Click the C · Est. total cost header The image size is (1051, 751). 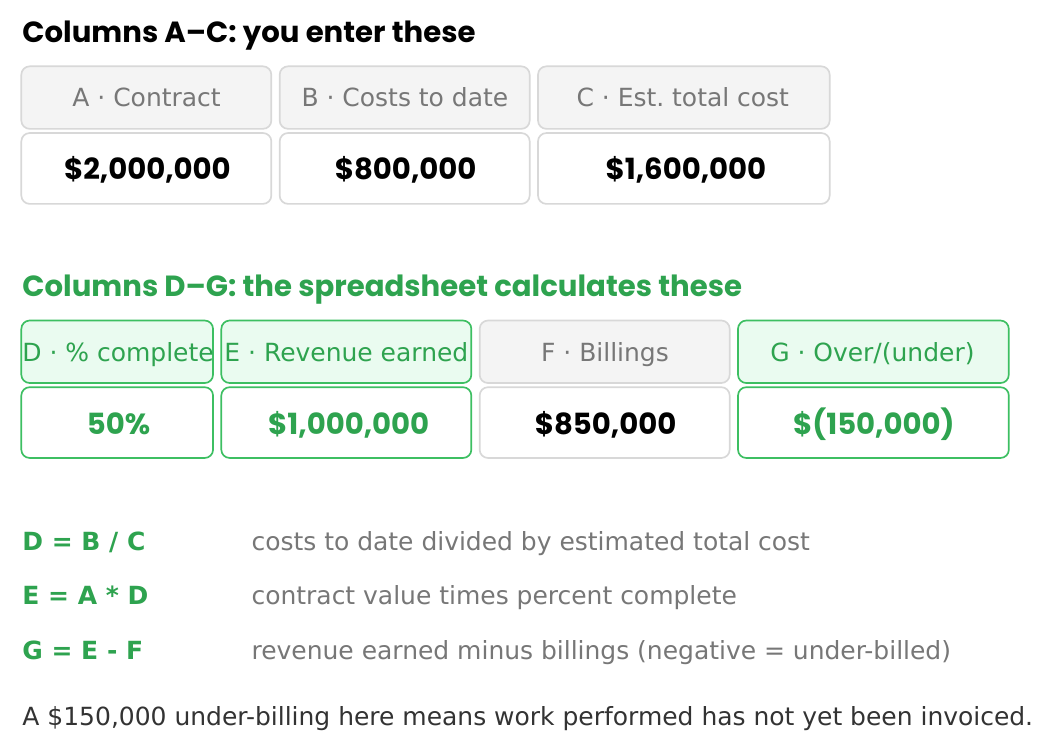[x=684, y=97]
